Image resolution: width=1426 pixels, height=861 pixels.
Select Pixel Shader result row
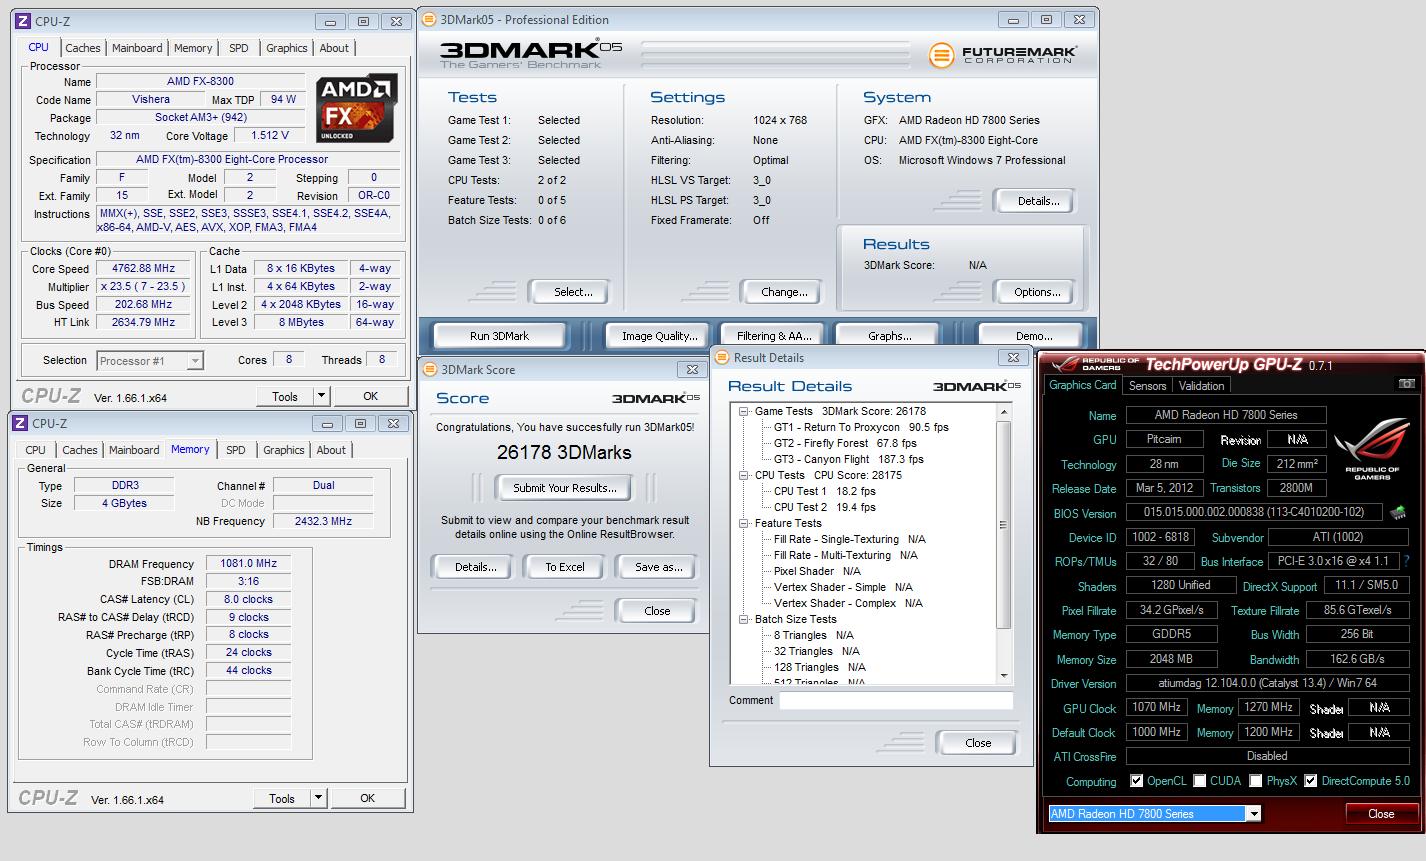point(817,571)
